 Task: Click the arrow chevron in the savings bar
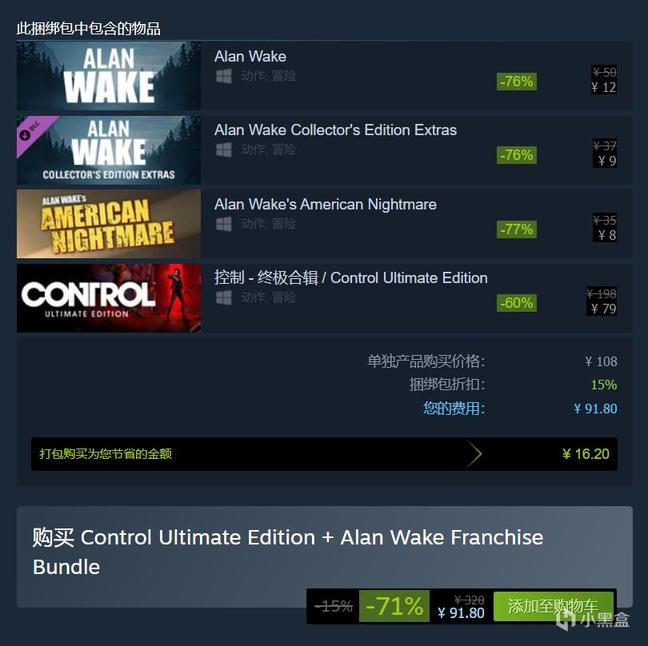(x=475, y=454)
